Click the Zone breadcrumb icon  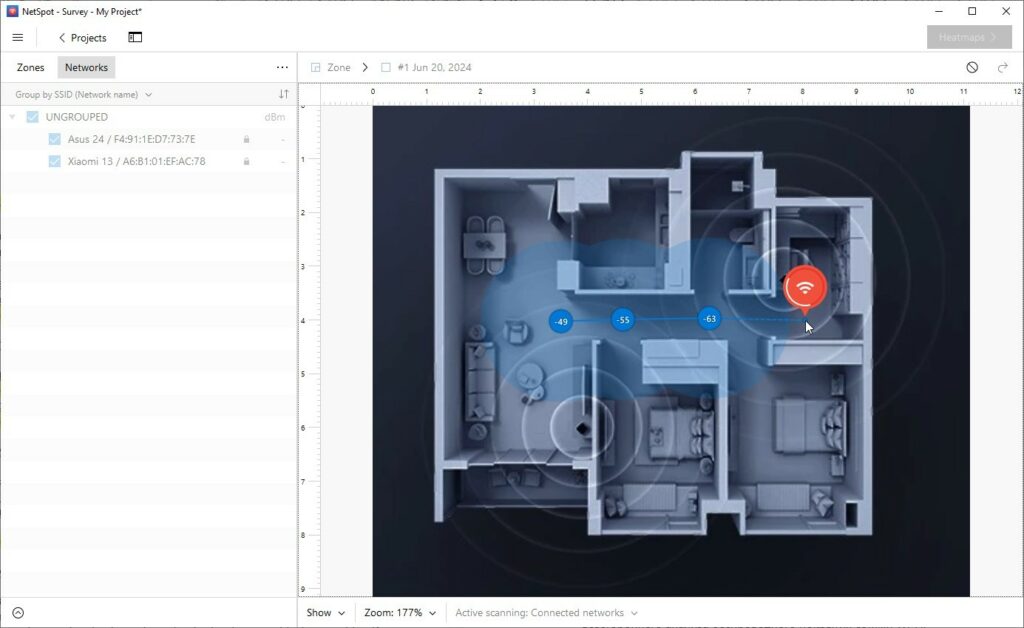[x=315, y=67]
